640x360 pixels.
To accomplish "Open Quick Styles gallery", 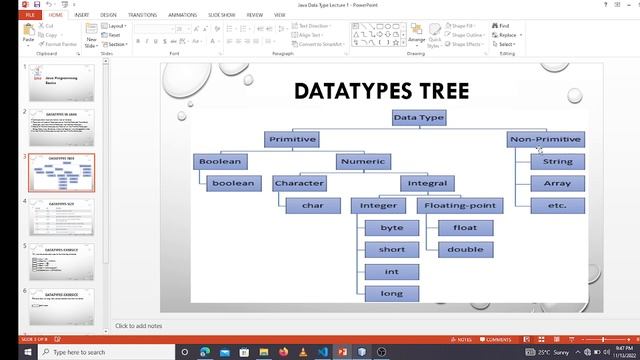I will coord(434,36).
